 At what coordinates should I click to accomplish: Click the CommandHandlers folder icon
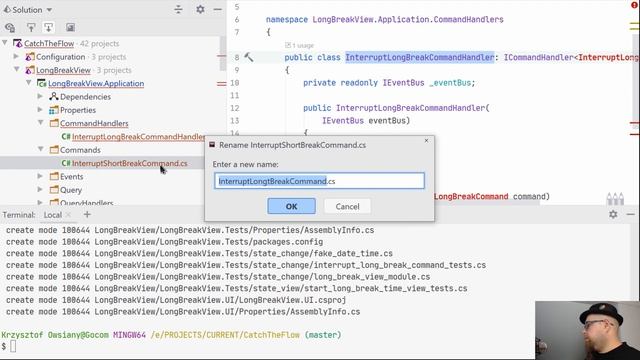pyautogui.click(x=54, y=123)
